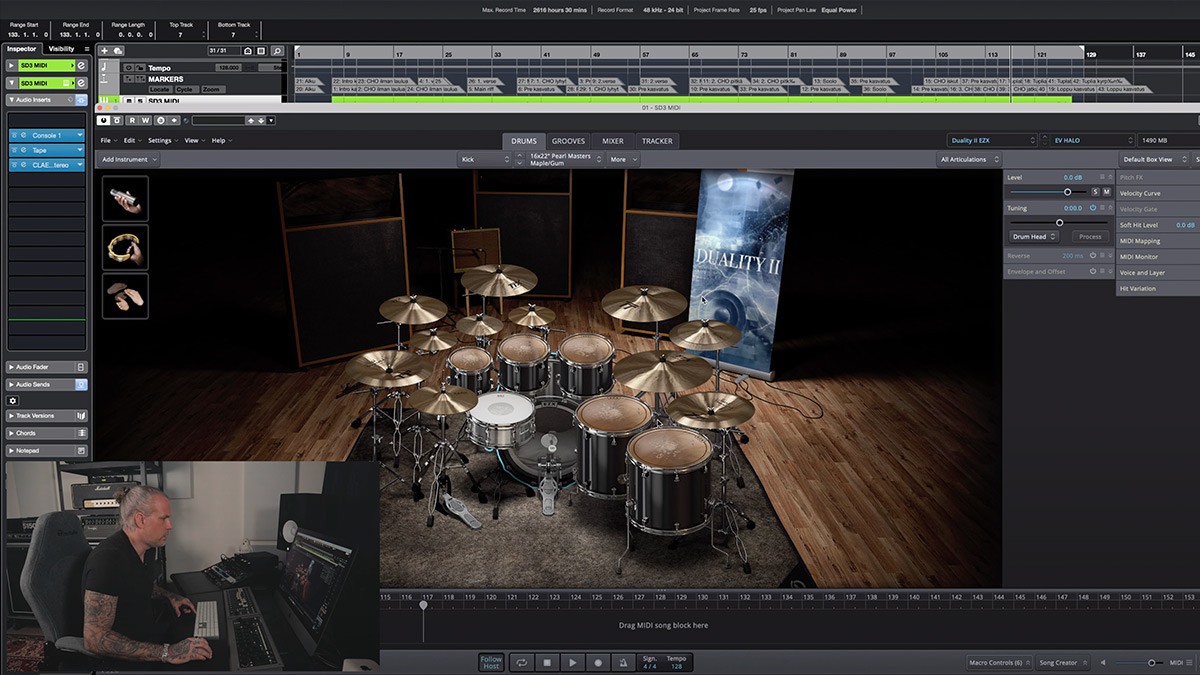Toggle the plugin activate power icon
1200x675 pixels.
104,120
